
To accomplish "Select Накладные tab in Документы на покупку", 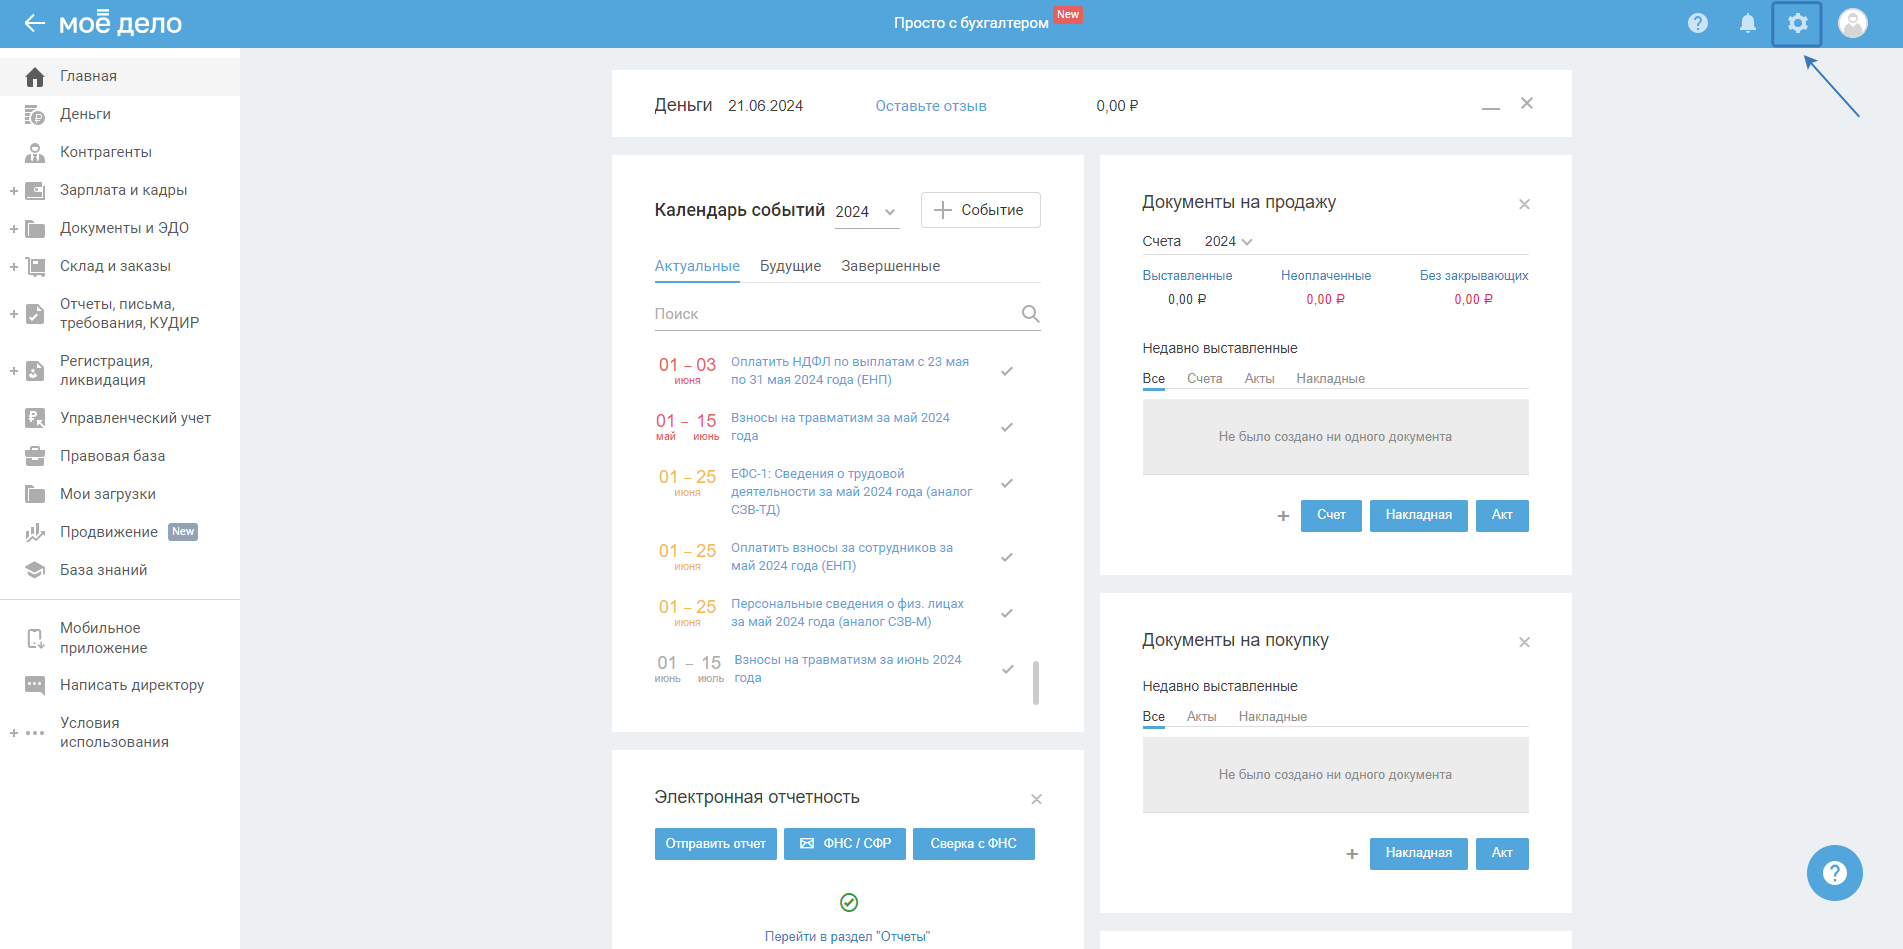I will [x=1273, y=717].
